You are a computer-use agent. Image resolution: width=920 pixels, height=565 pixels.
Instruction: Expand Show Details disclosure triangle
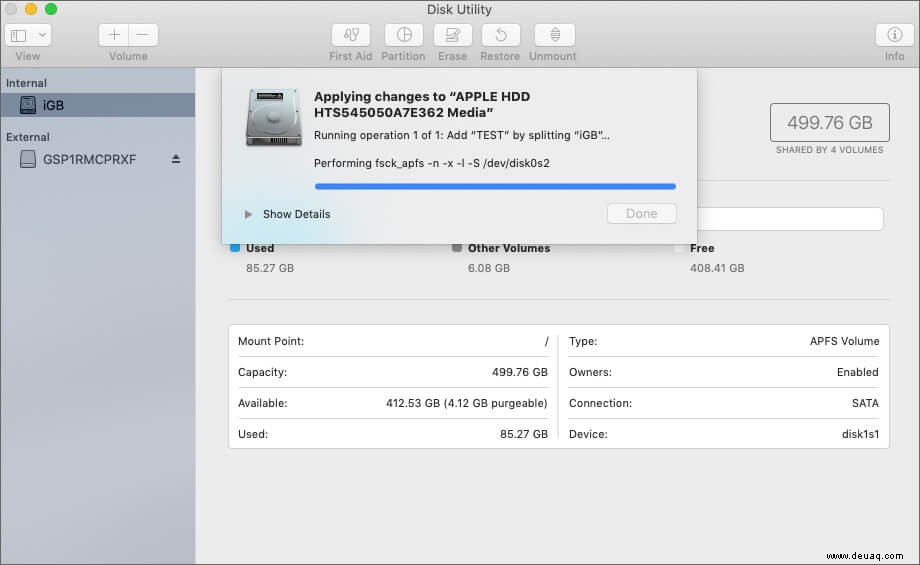(248, 214)
